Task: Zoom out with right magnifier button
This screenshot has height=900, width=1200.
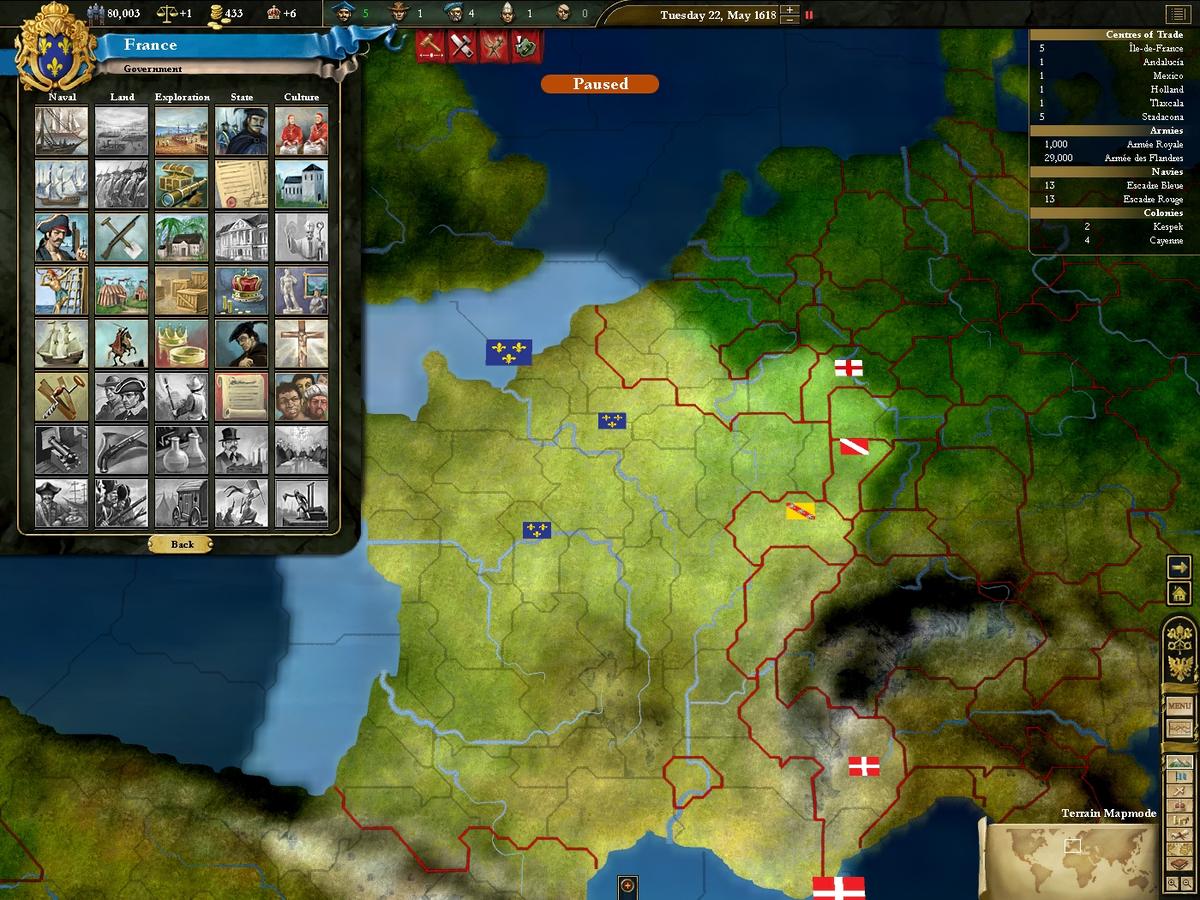Action: pos(1187,884)
